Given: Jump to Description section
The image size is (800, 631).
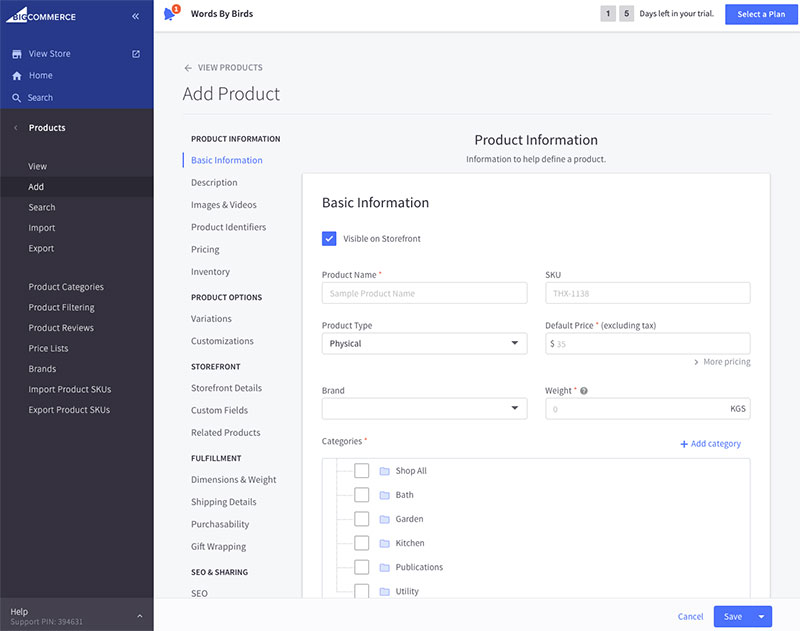Looking at the screenshot, I should 214,183.
